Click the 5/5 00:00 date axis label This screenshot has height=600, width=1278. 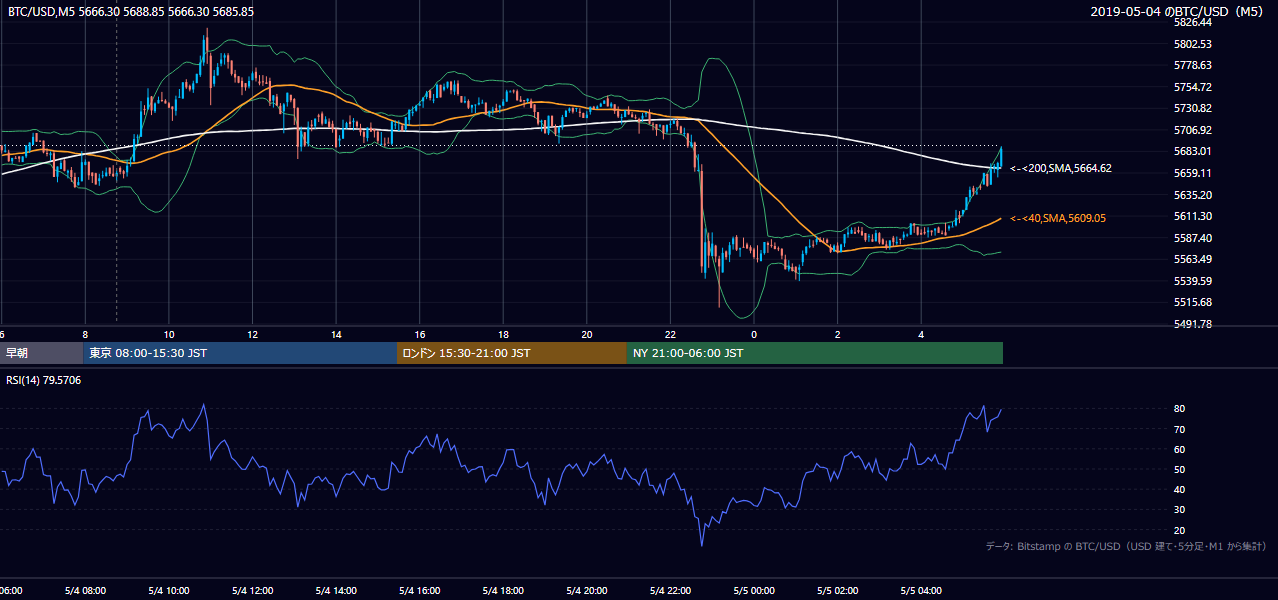pyautogui.click(x=754, y=591)
